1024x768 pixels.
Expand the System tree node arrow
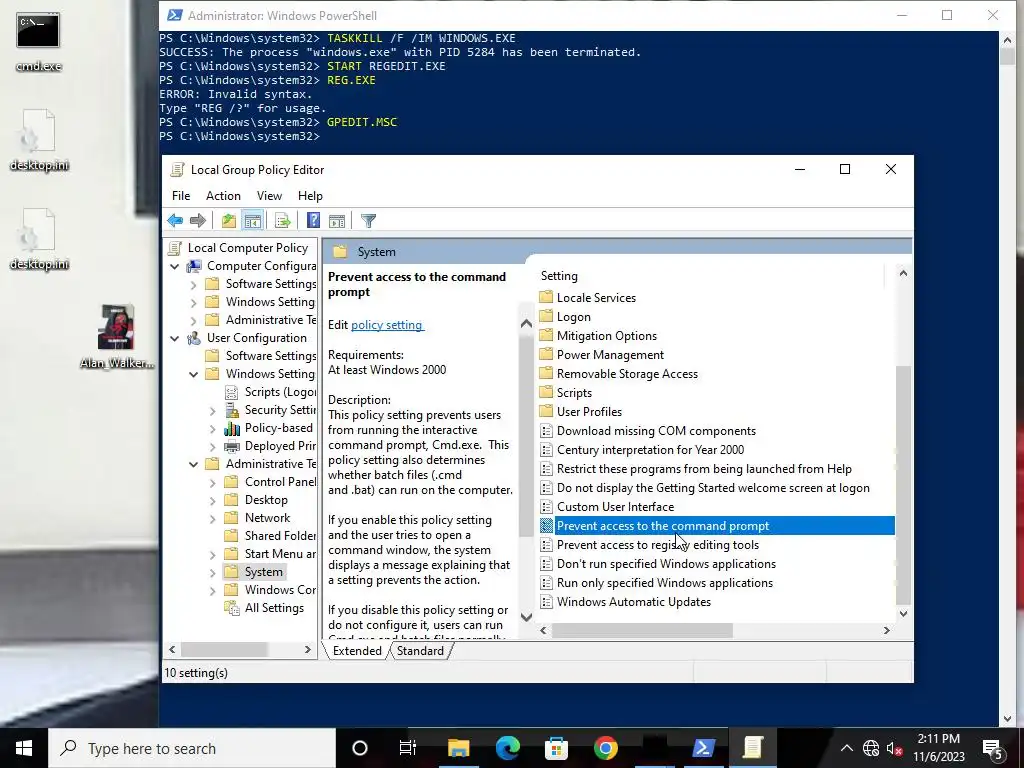coord(212,573)
